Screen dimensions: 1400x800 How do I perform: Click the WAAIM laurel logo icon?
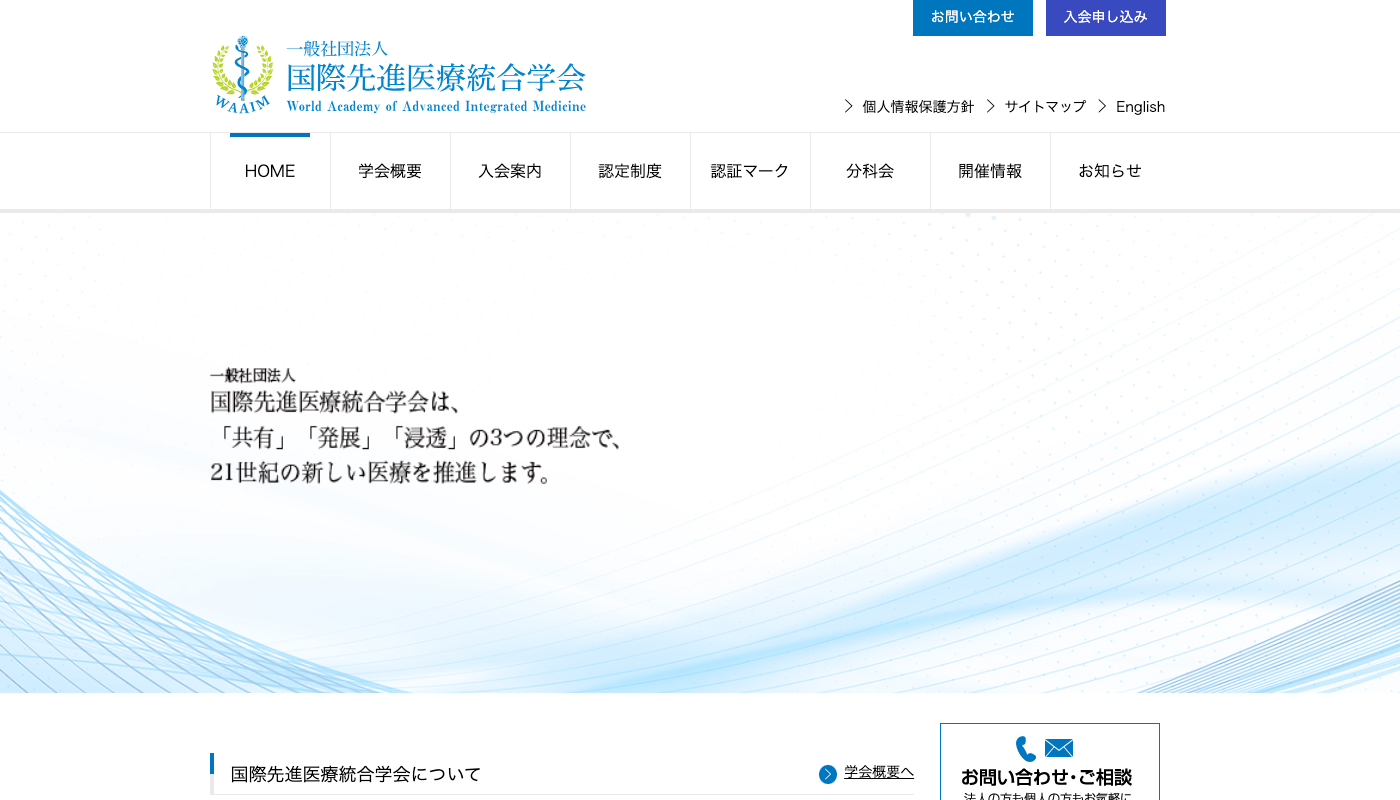coord(241,74)
